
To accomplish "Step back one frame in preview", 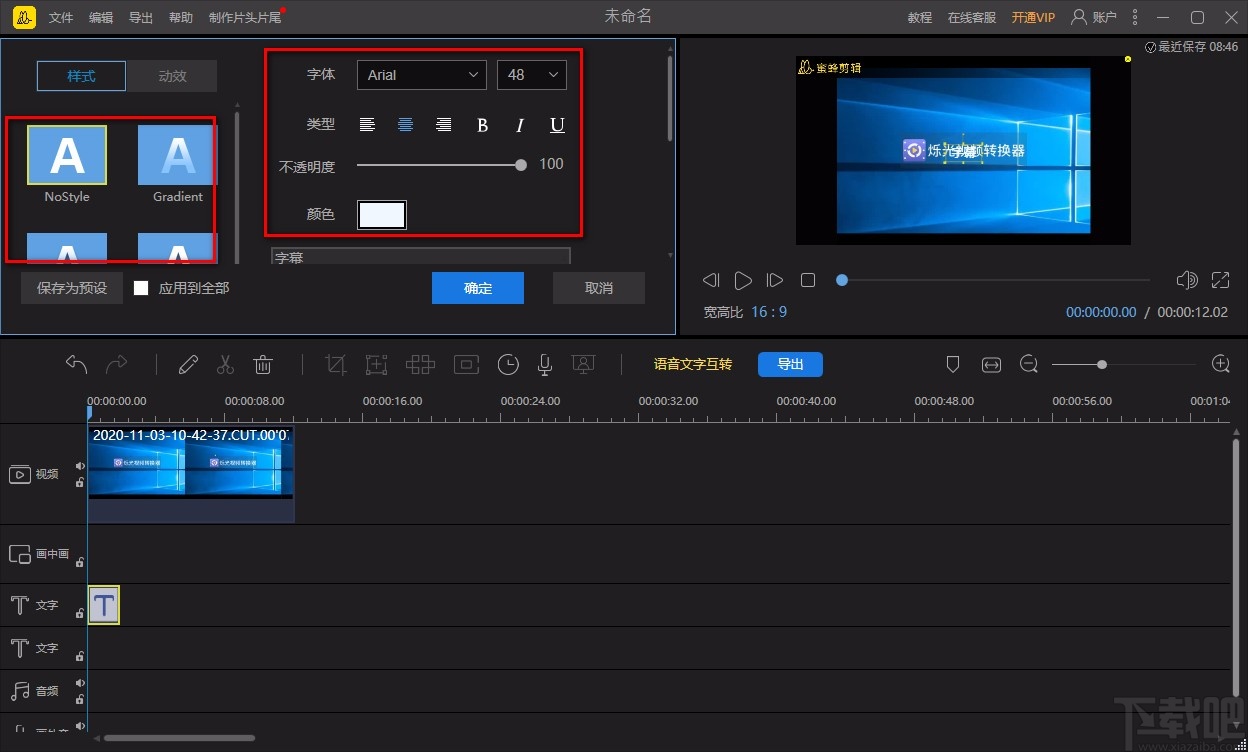I will pos(711,280).
